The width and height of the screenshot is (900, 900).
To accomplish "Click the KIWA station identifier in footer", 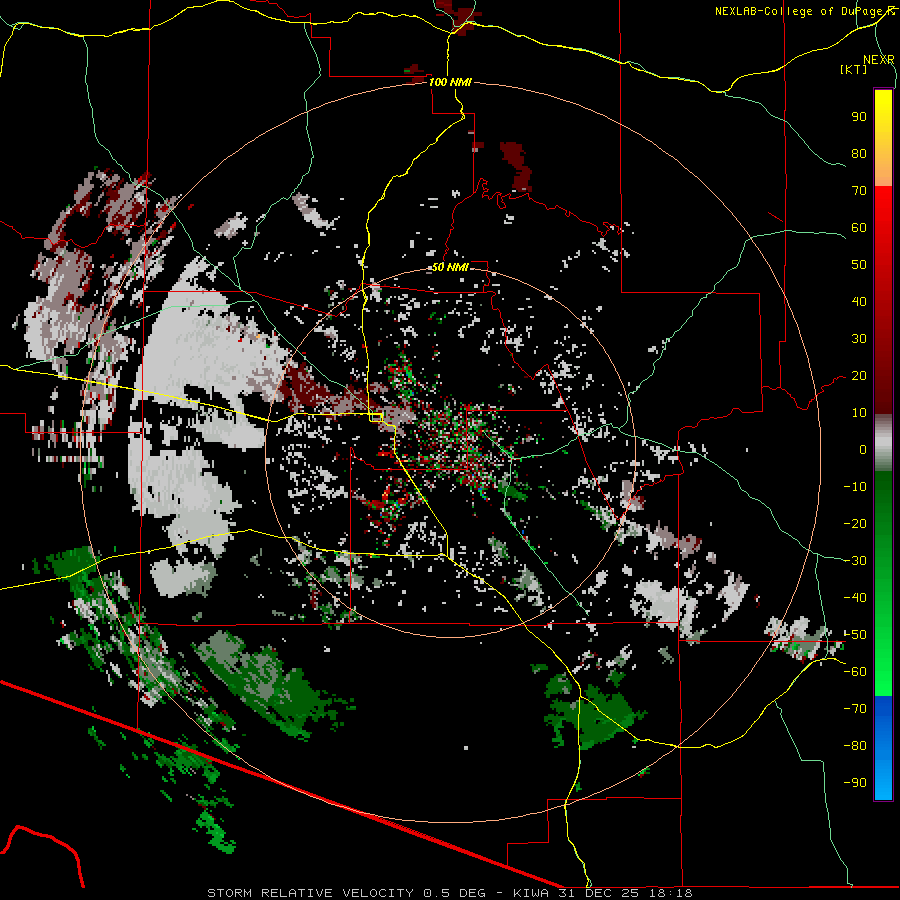I will [x=531, y=893].
